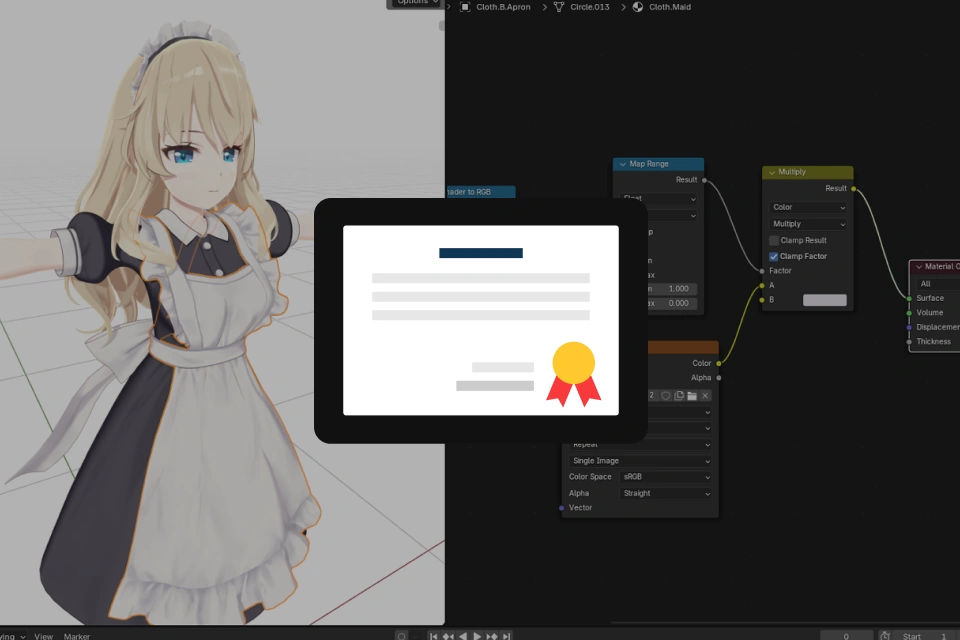Open image file with the folder icon
This screenshot has height=640, width=960.
tap(692, 396)
